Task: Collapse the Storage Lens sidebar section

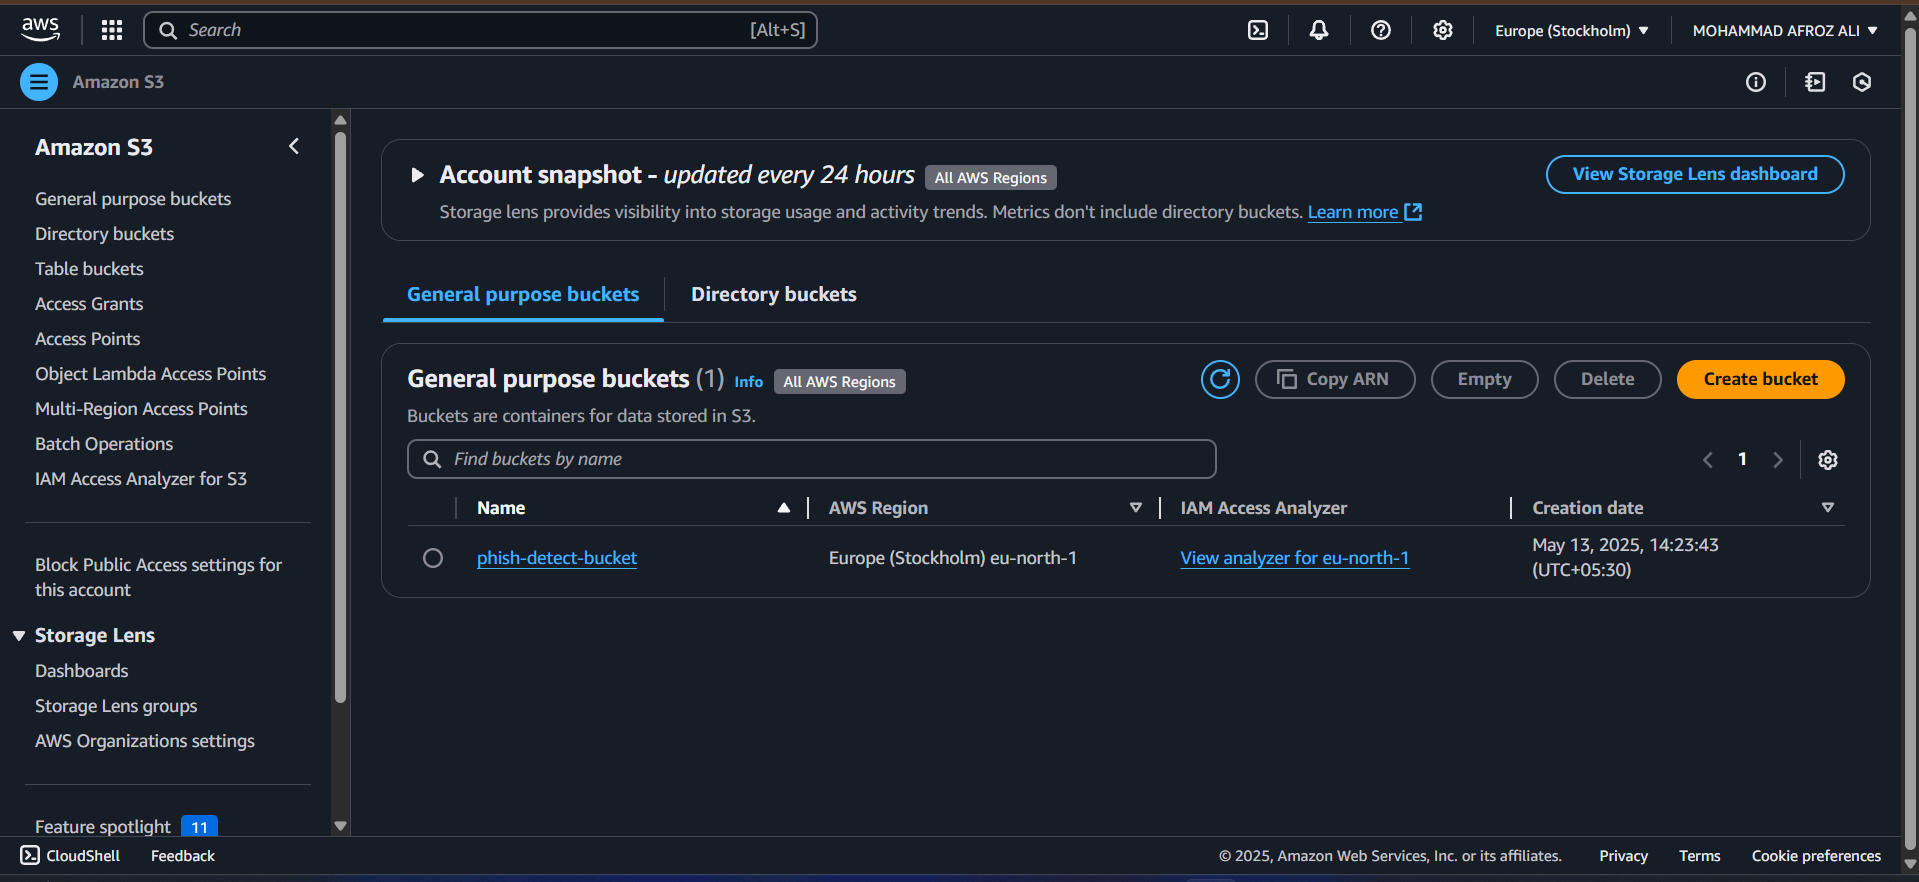Action: tap(19, 636)
